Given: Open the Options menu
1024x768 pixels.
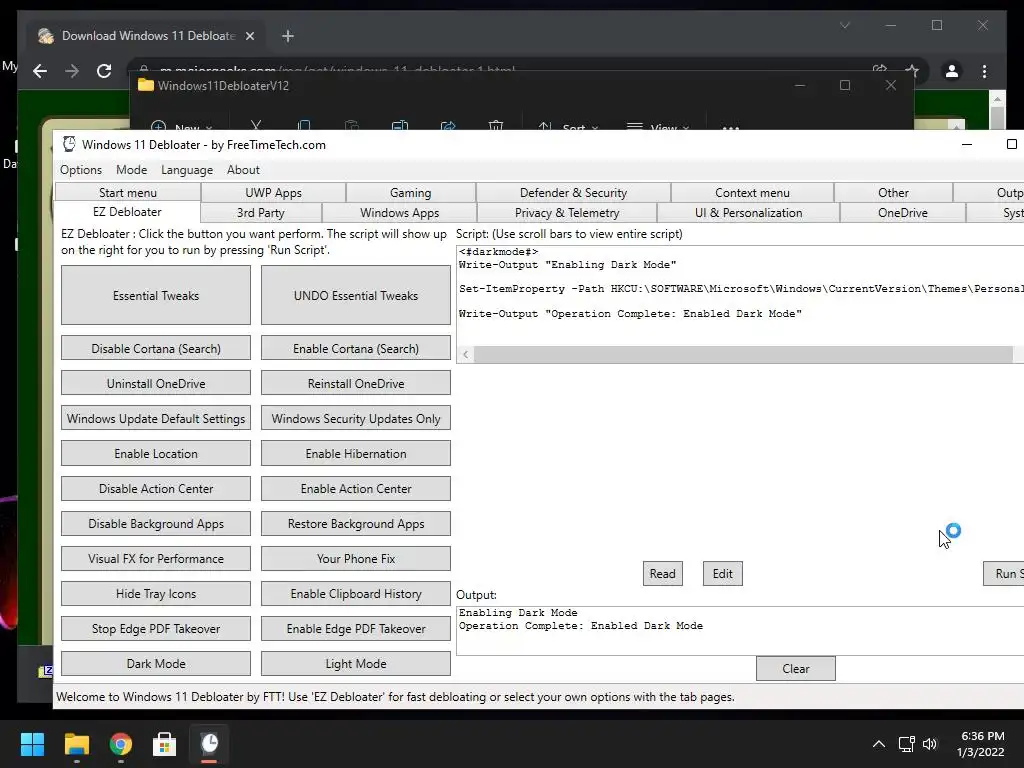Looking at the screenshot, I should (x=81, y=170).
